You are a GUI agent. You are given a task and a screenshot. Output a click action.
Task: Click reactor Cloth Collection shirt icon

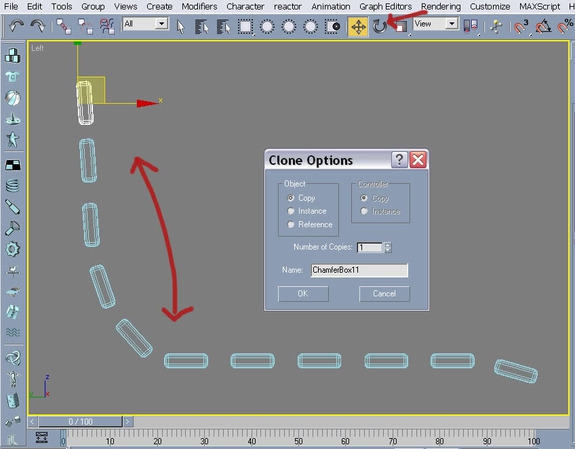click(x=12, y=77)
